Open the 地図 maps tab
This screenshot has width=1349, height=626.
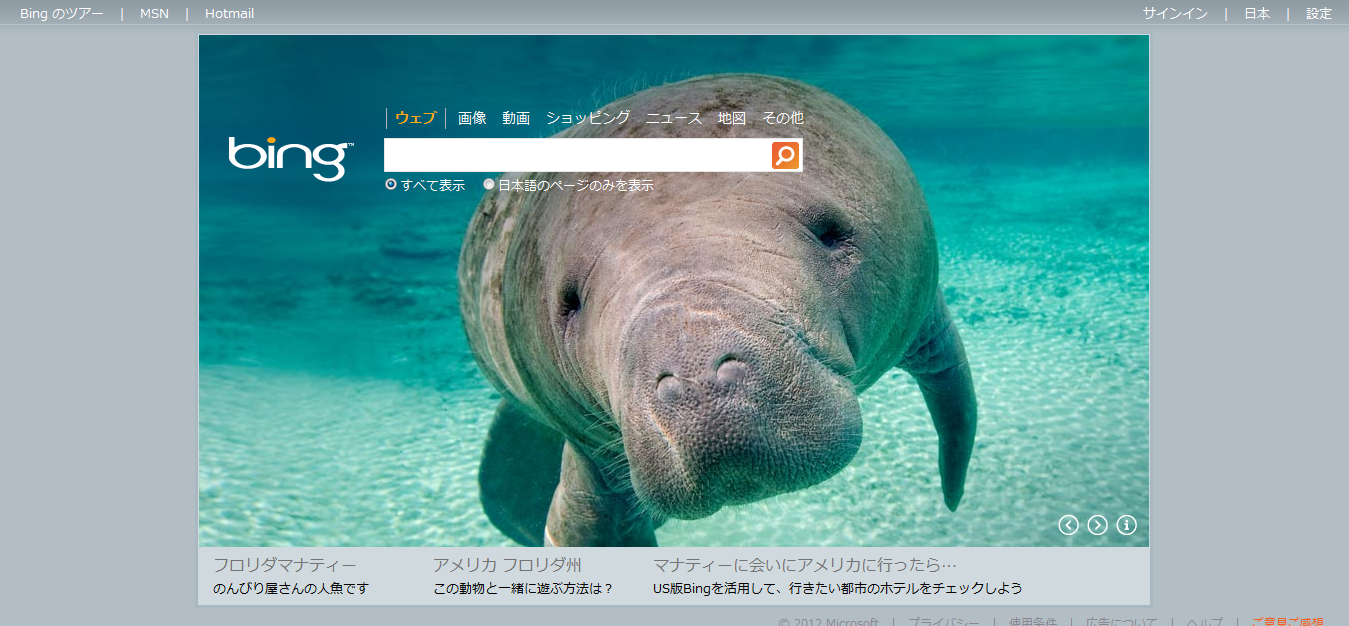731,118
